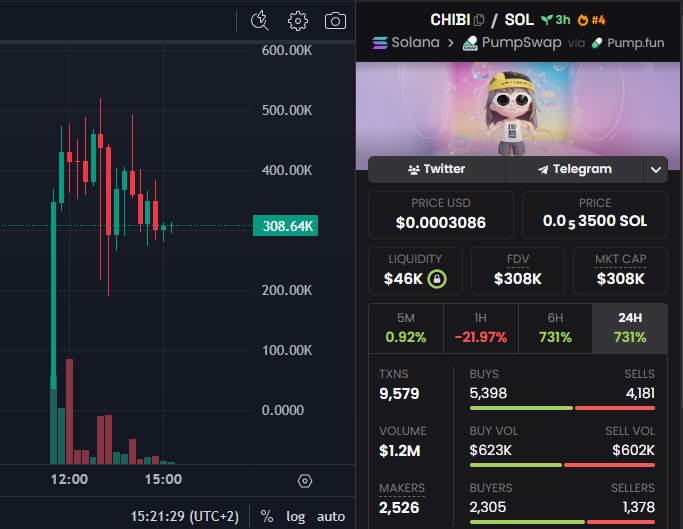Click the SELLS 4,181 count

pos(640,393)
